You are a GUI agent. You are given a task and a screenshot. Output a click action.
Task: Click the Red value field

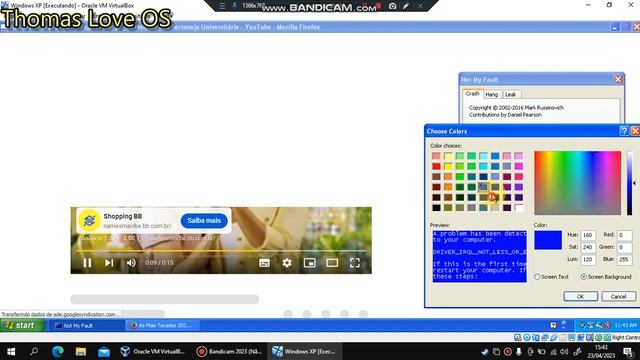point(624,235)
